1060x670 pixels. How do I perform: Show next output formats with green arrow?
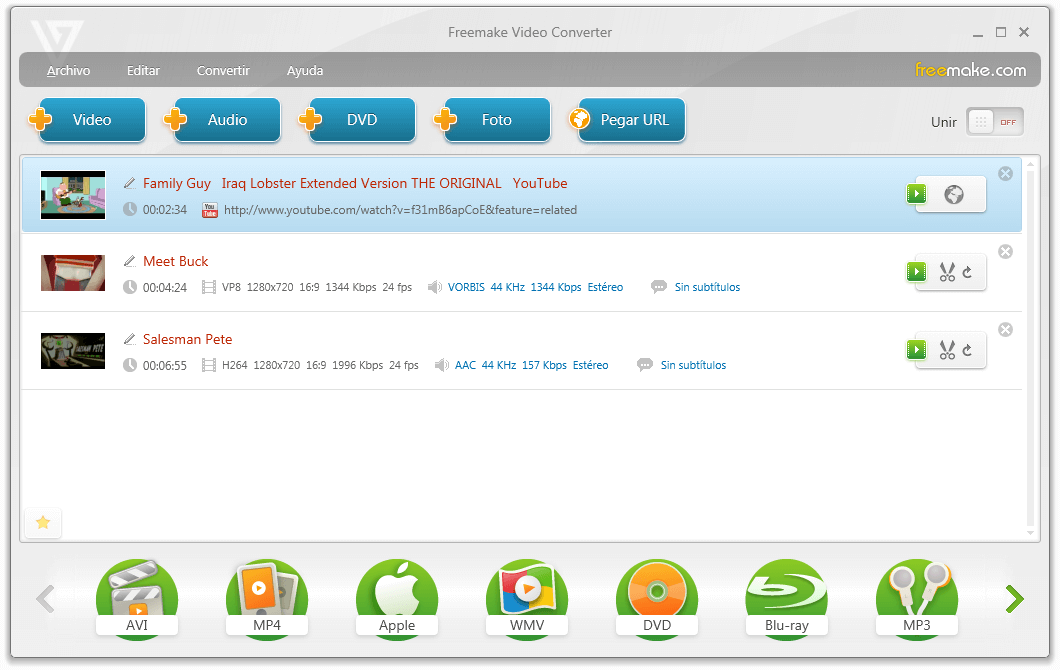click(x=1015, y=599)
